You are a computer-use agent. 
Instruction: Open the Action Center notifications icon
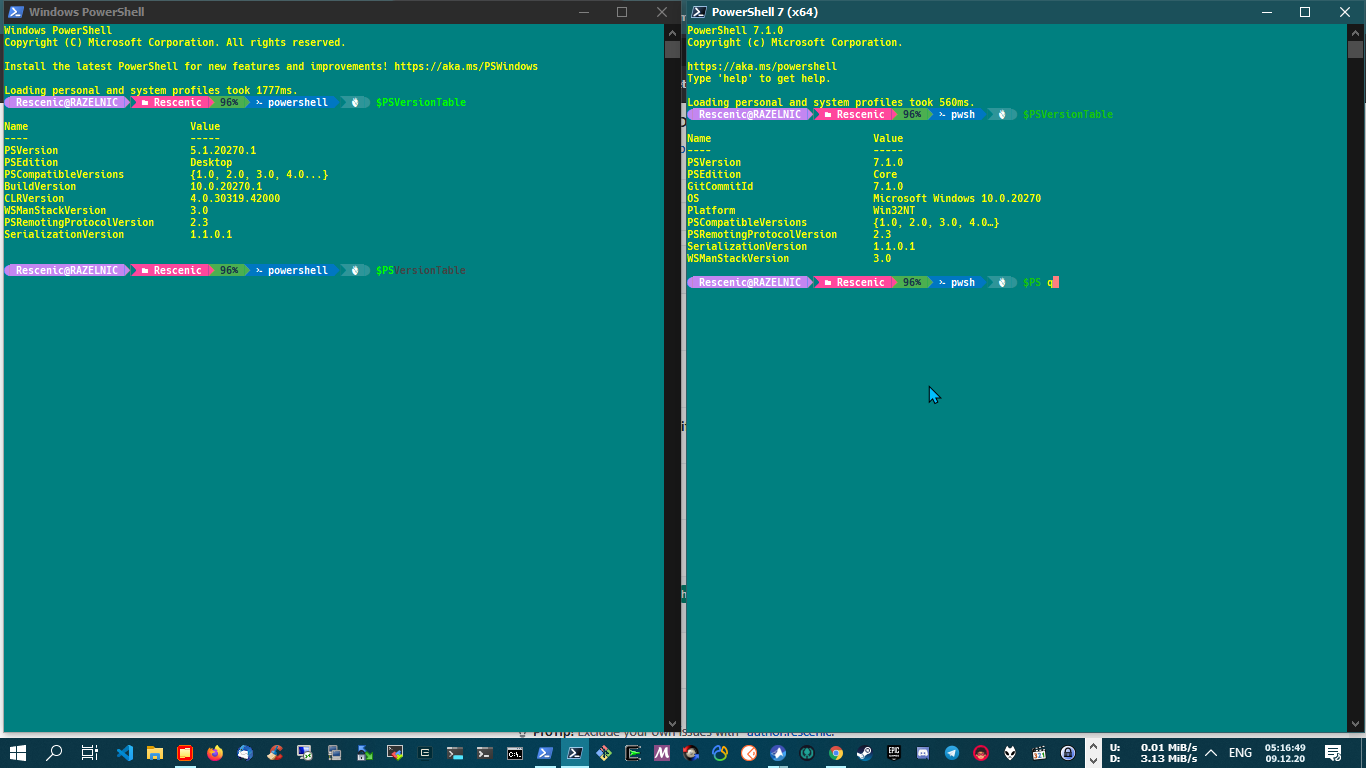tap(1332, 753)
